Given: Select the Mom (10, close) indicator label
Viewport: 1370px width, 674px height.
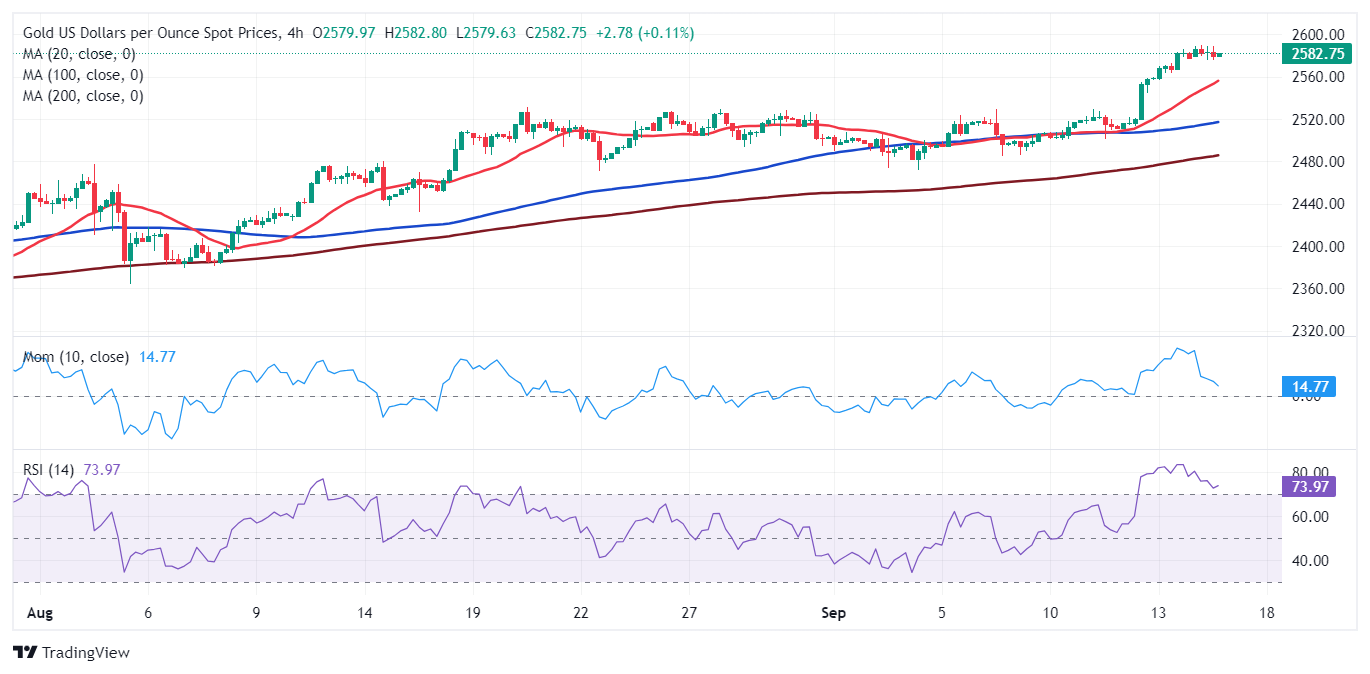Looking at the screenshot, I should point(76,357).
